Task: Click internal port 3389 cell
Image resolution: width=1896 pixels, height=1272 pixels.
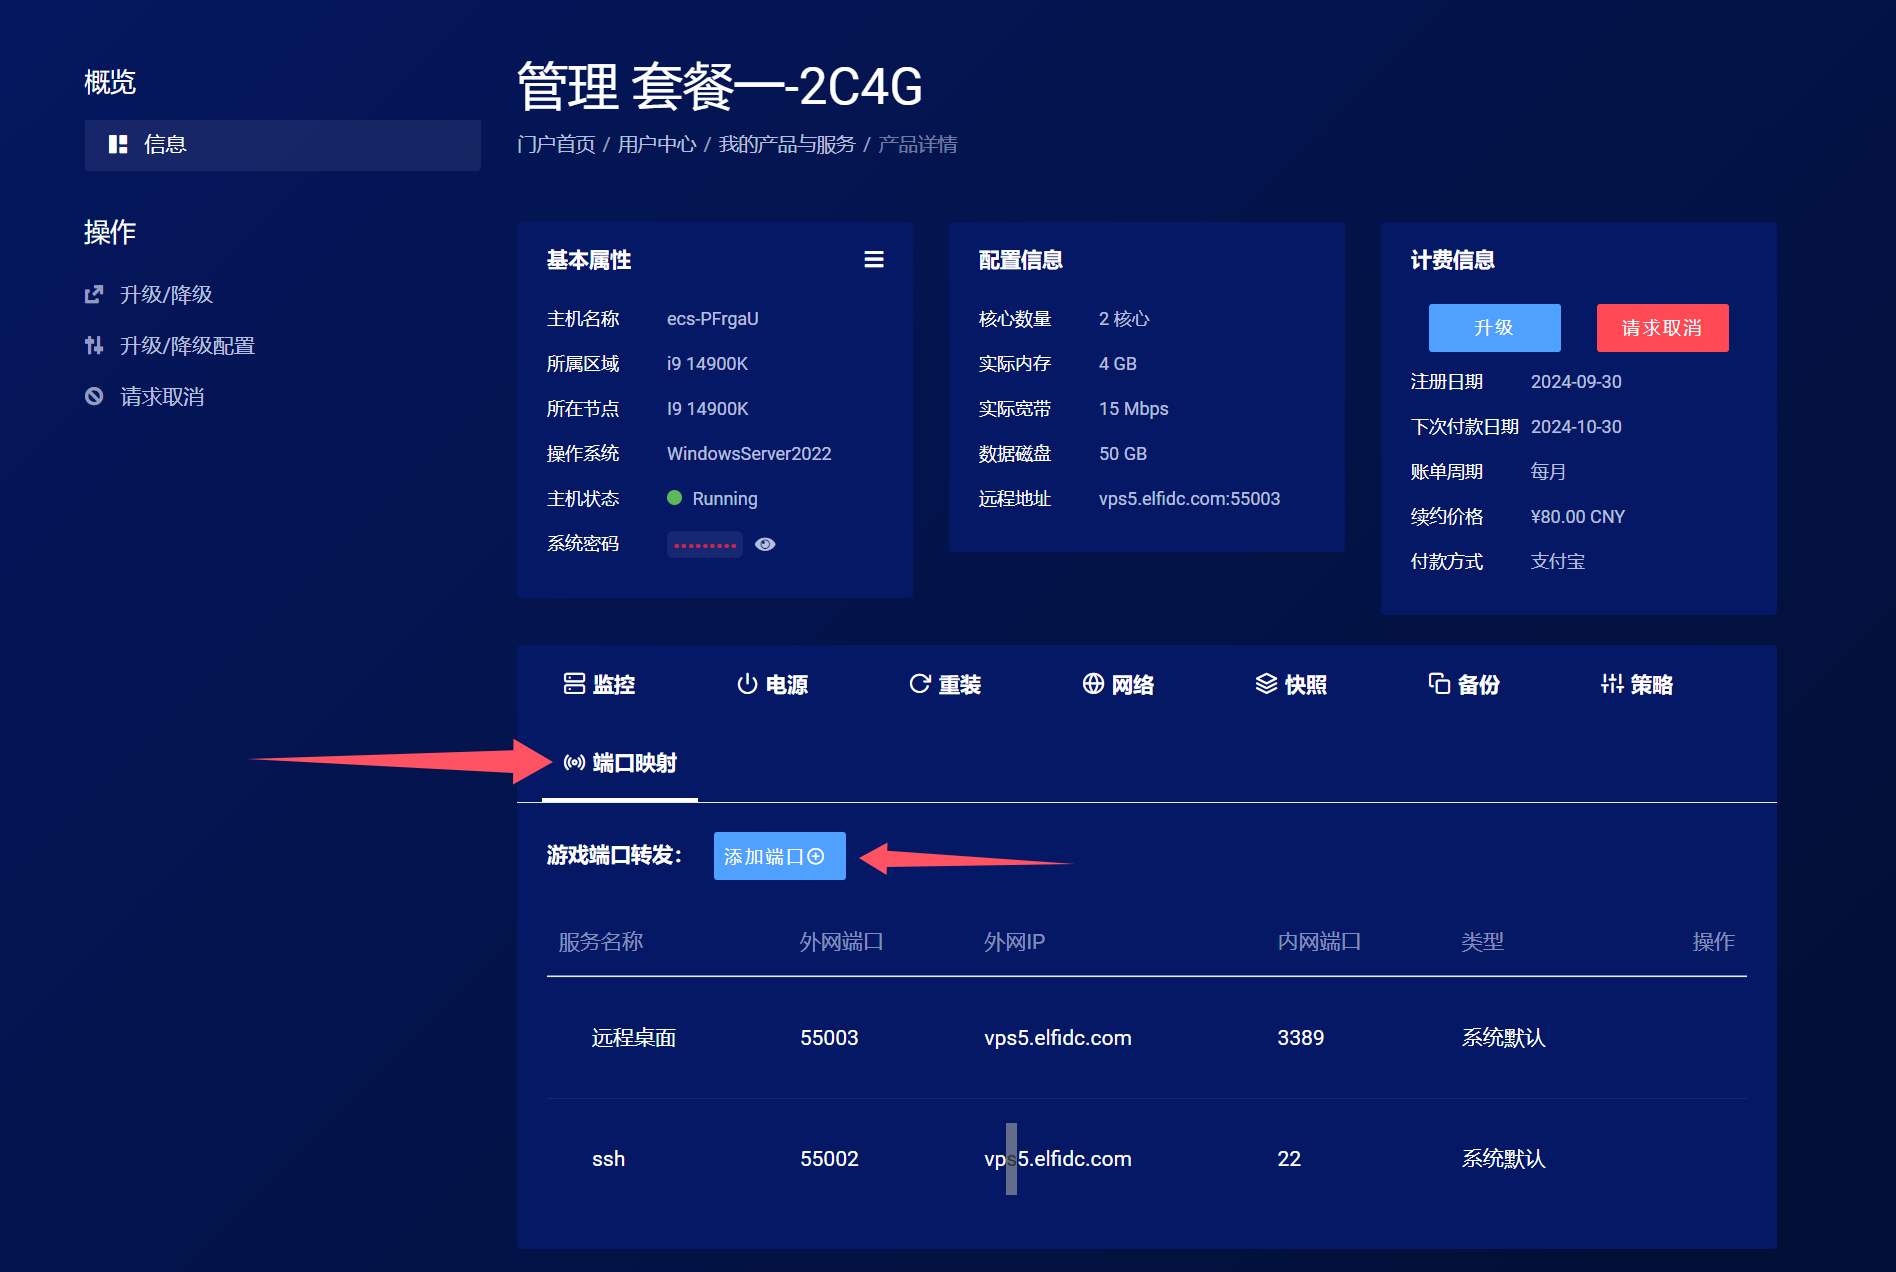Action: tap(1300, 1038)
